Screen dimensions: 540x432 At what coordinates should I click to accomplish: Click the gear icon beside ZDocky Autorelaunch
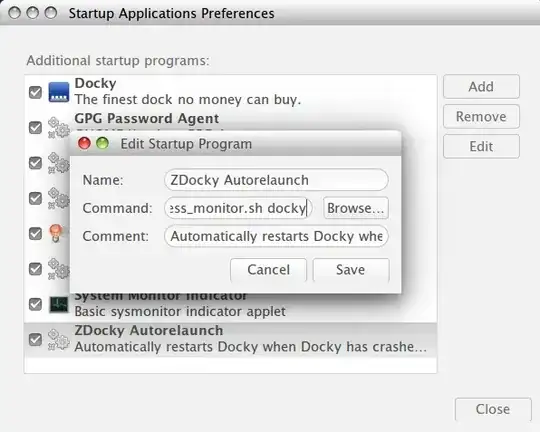tap(59, 339)
